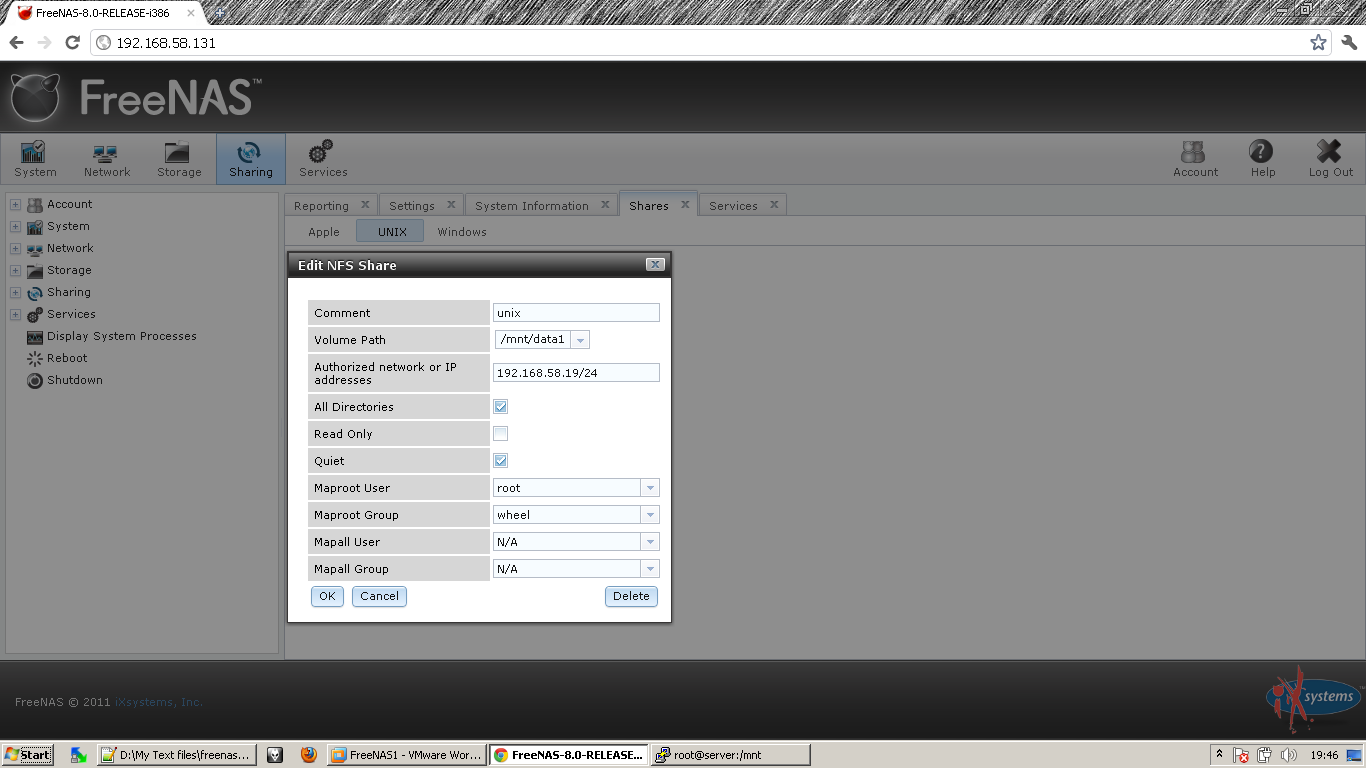Select Windows shares subtab
1366x768 pixels.
462,232
